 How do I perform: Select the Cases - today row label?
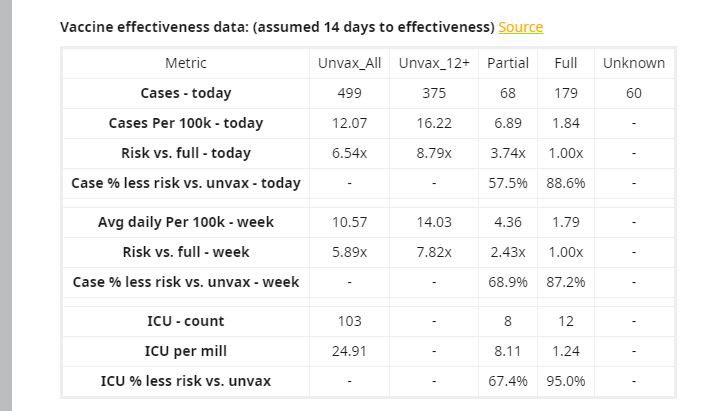(x=186, y=93)
